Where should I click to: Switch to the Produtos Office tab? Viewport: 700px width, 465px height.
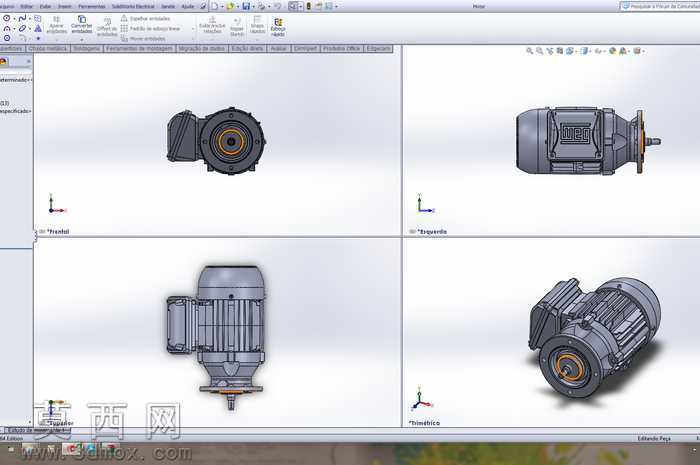342,48
